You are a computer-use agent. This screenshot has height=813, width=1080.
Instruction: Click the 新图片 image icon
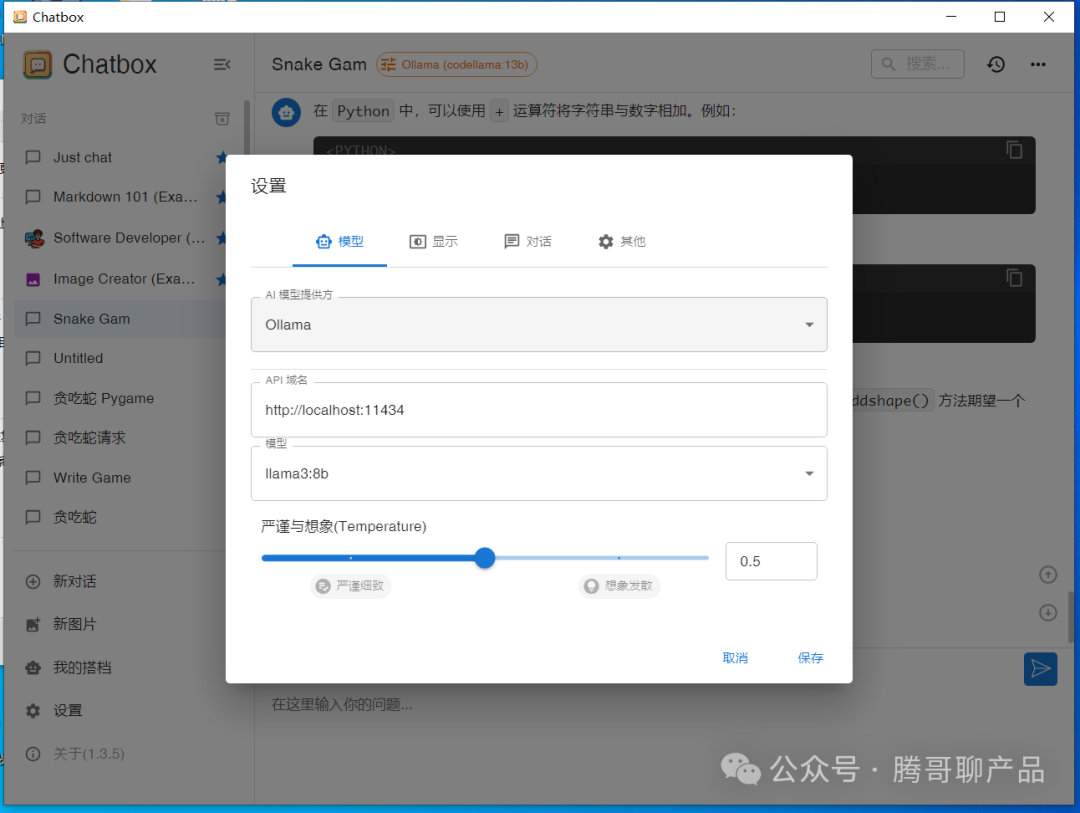32,624
